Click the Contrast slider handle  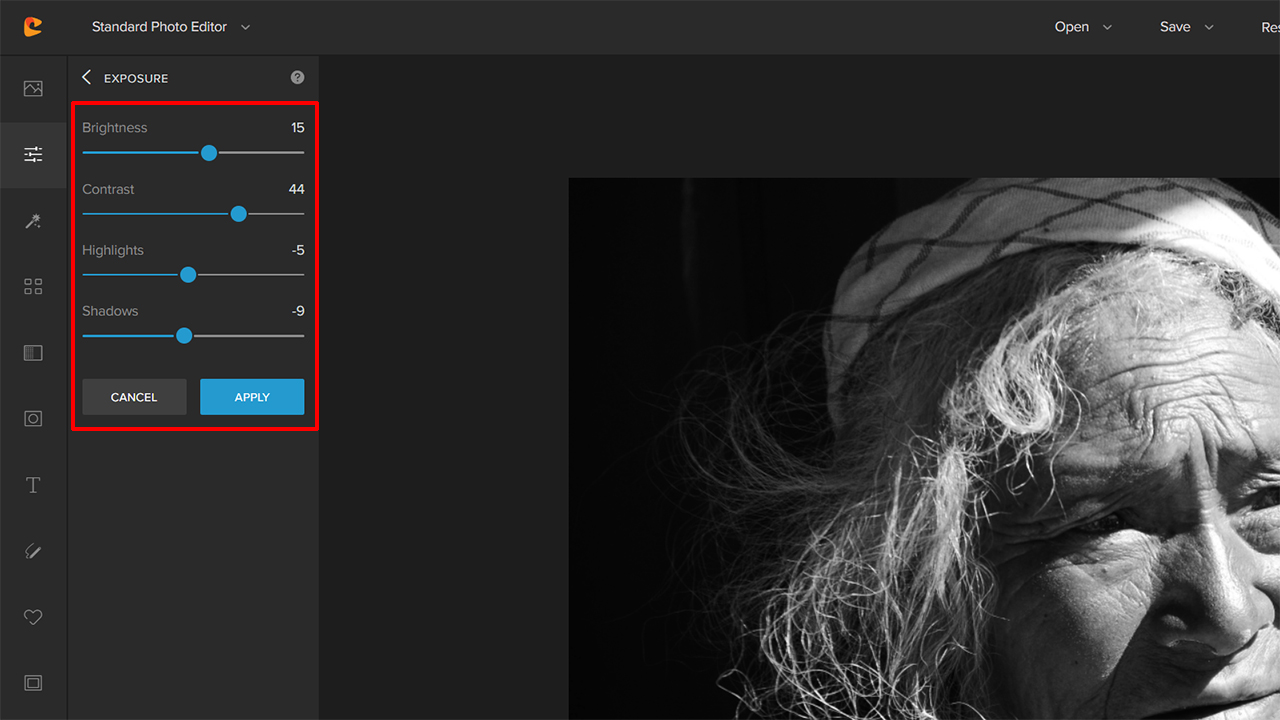click(x=238, y=214)
